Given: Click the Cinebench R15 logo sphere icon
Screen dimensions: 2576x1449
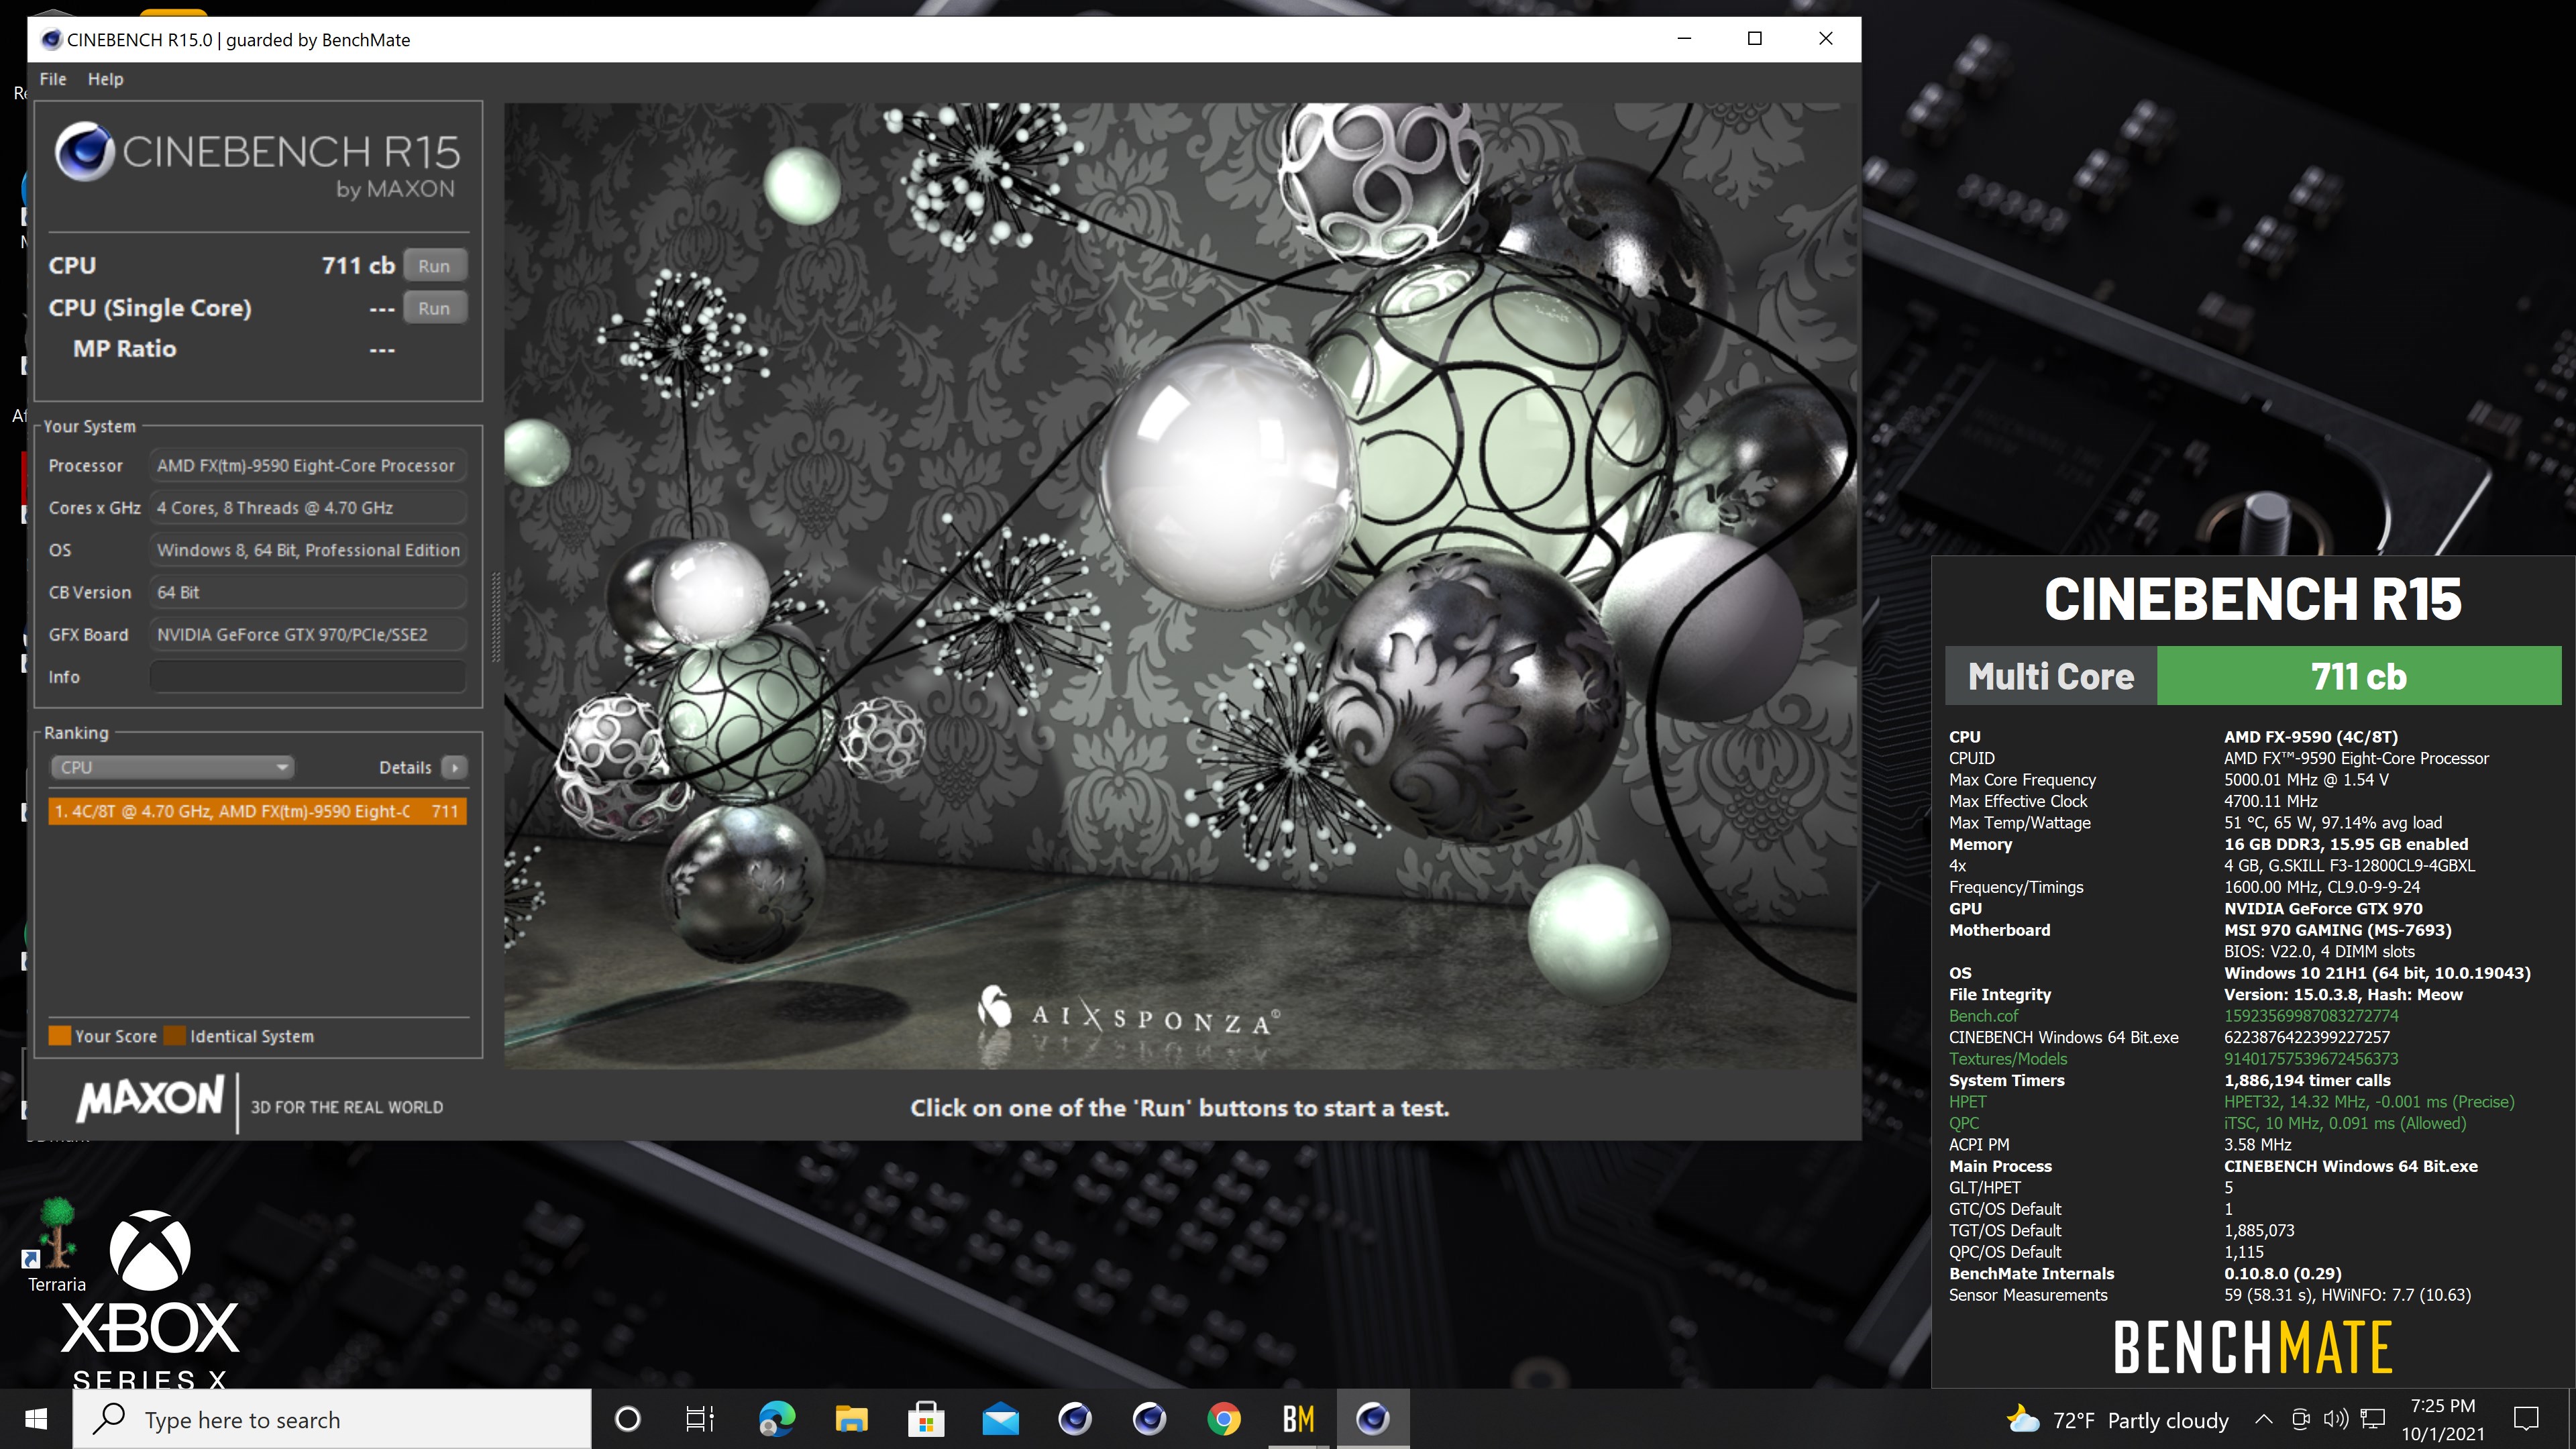Looking at the screenshot, I should pyautogui.click(x=84, y=152).
